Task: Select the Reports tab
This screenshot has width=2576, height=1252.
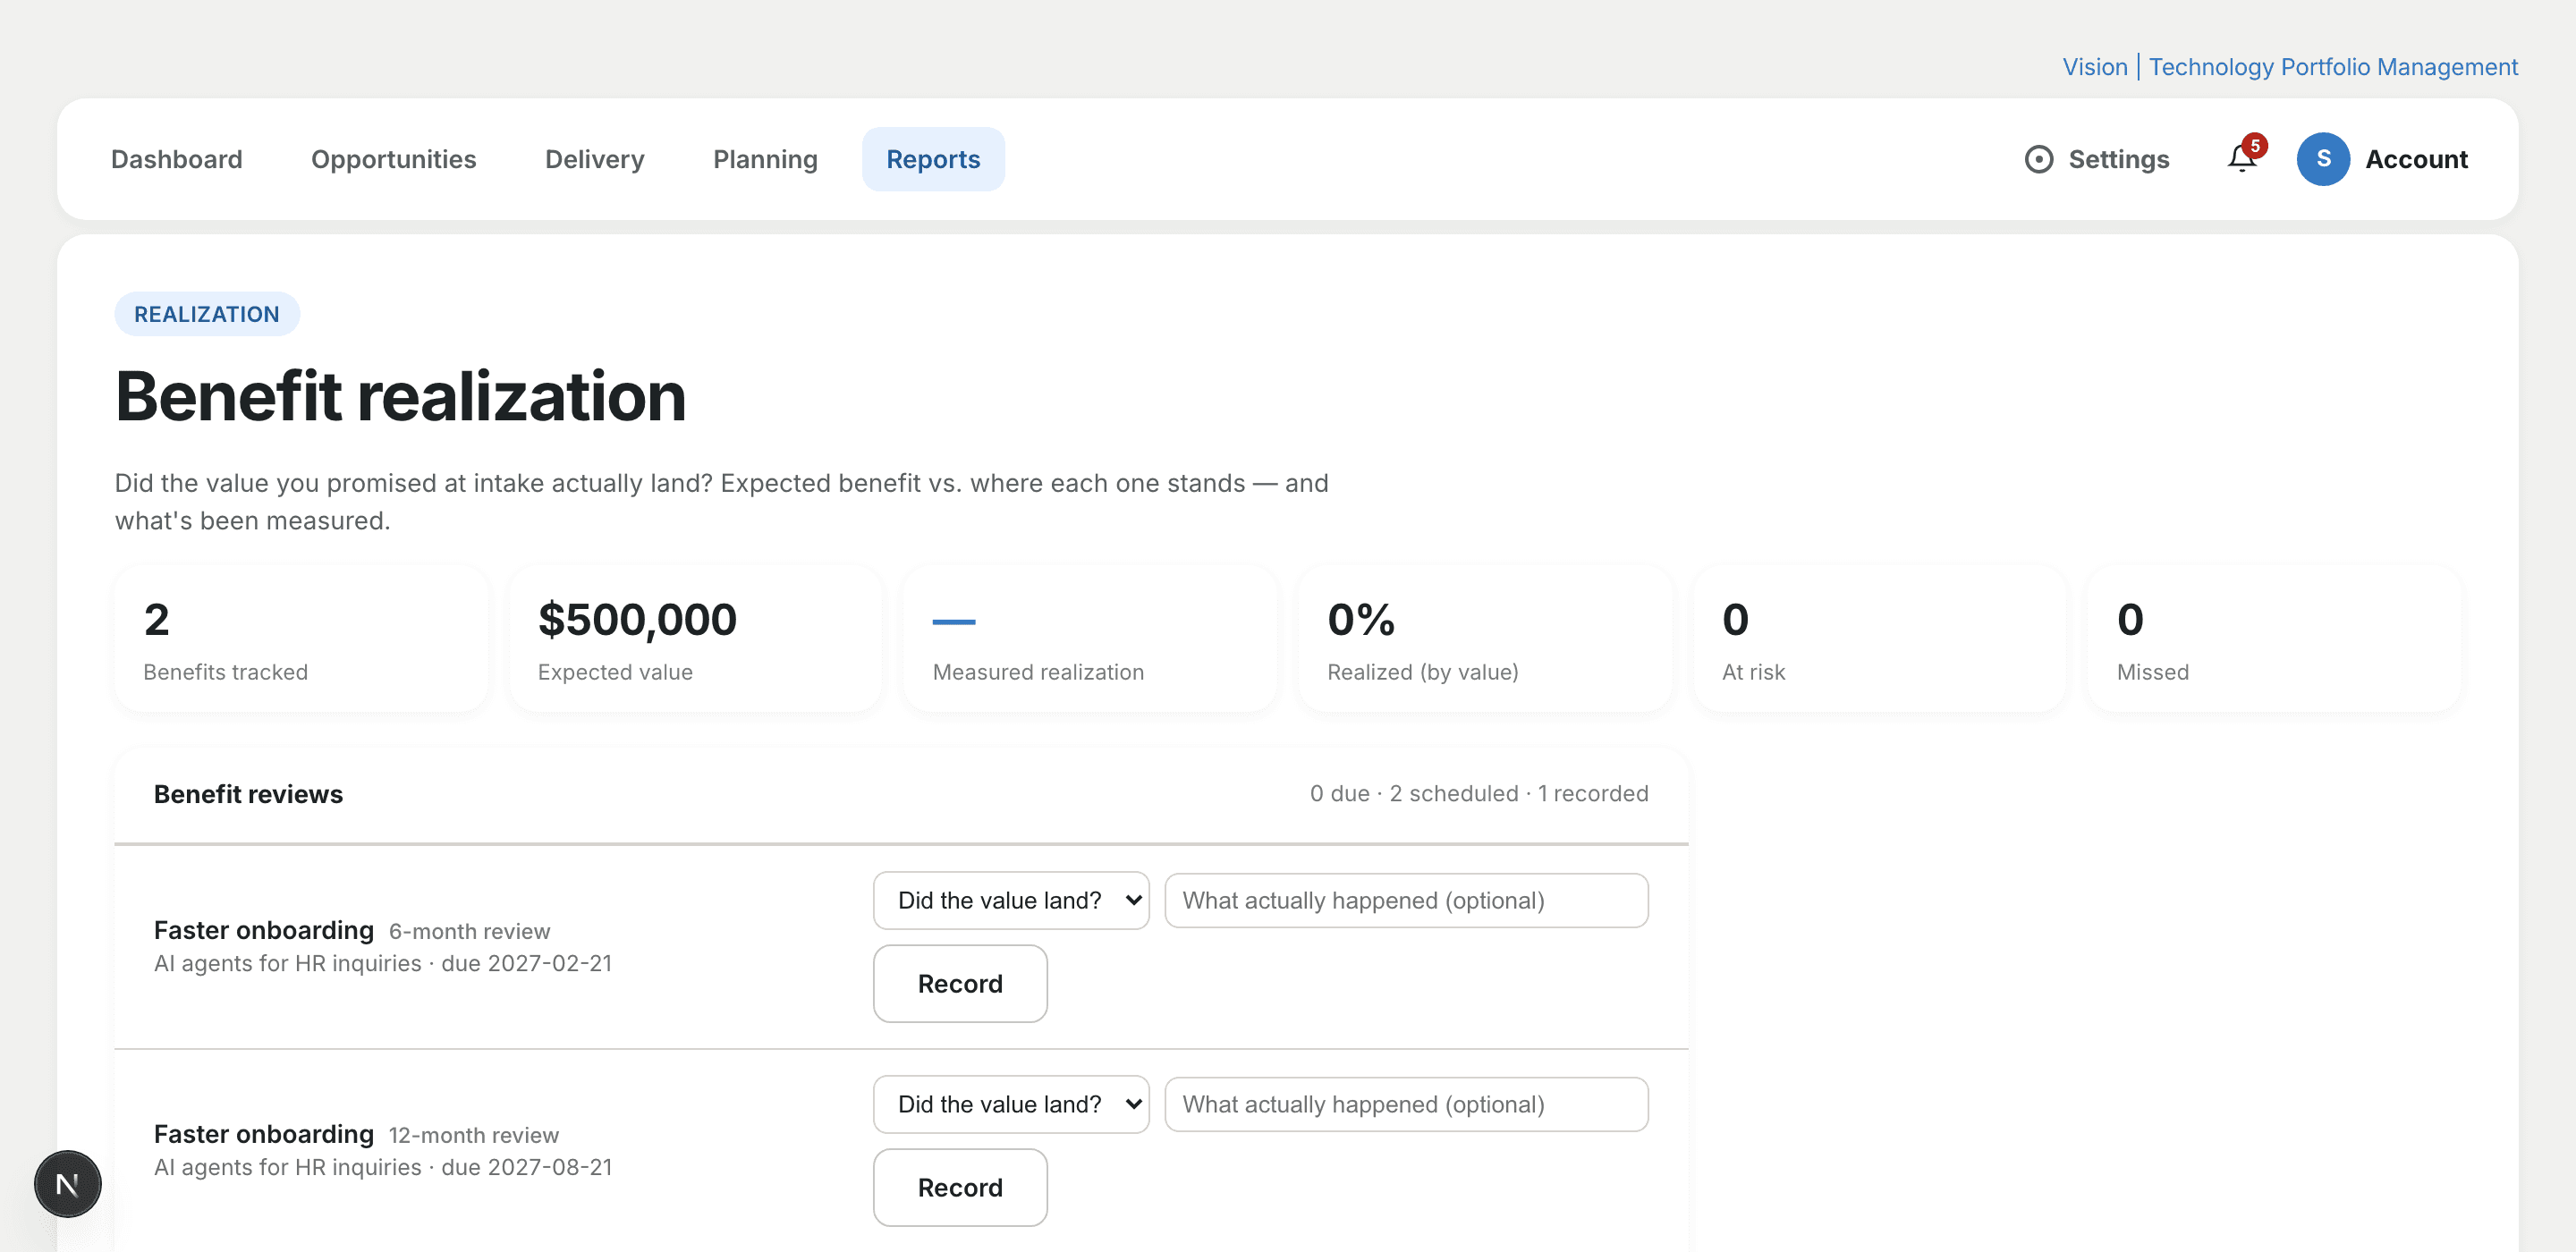Action: [933, 159]
